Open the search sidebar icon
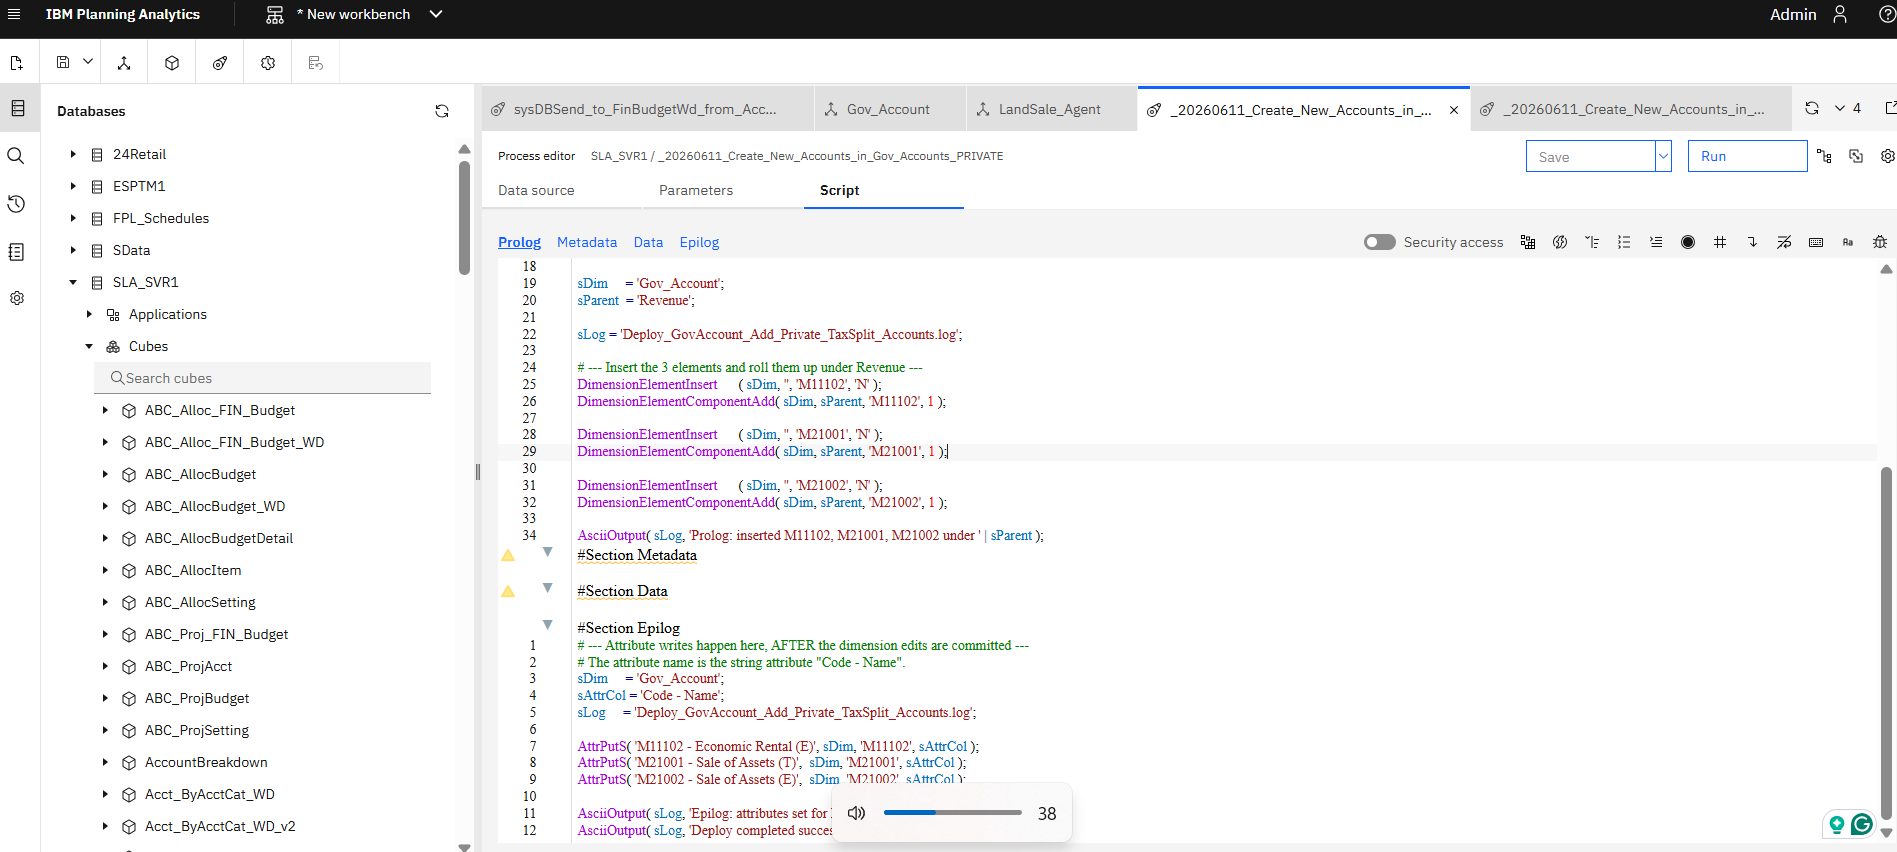 click(x=16, y=156)
